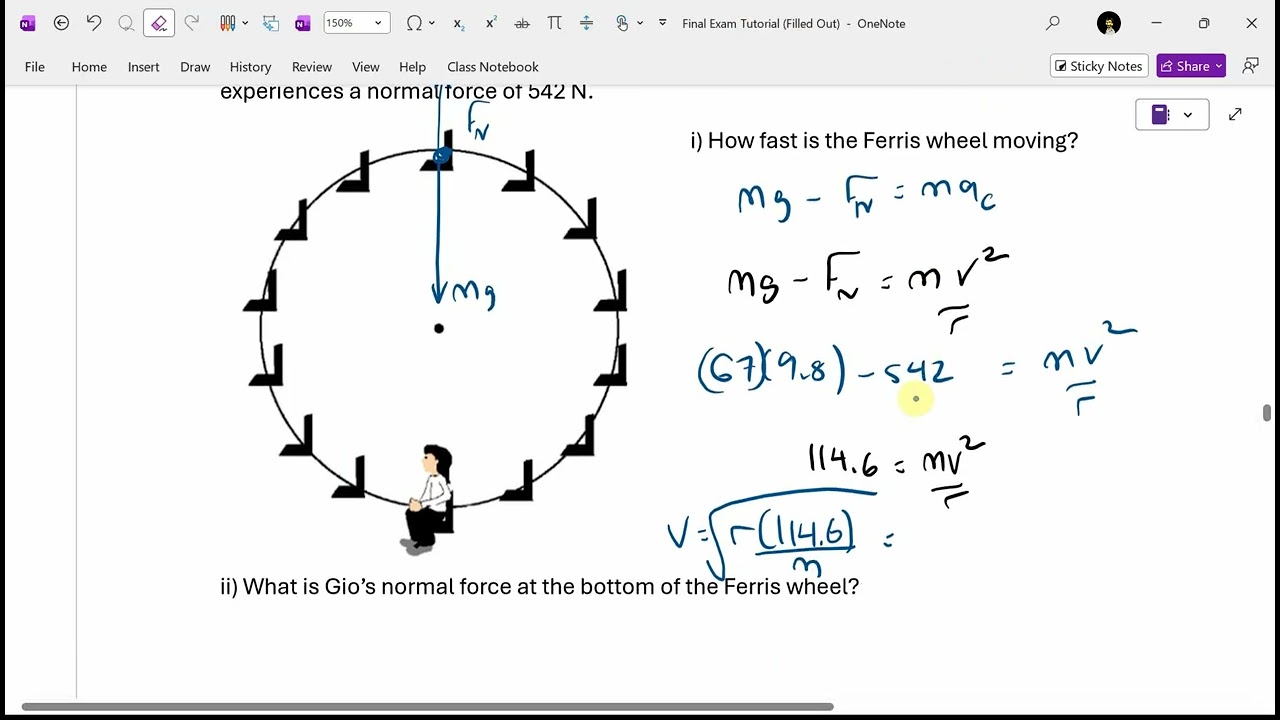Click text "i) How fast is the Ferris wheel moving?"
The height and width of the screenshot is (720, 1280).
(884, 141)
